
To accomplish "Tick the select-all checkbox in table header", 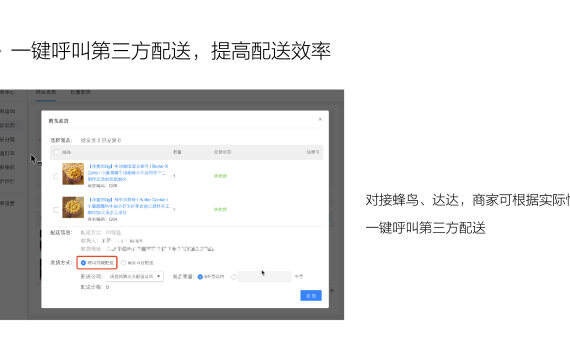I will (x=56, y=152).
